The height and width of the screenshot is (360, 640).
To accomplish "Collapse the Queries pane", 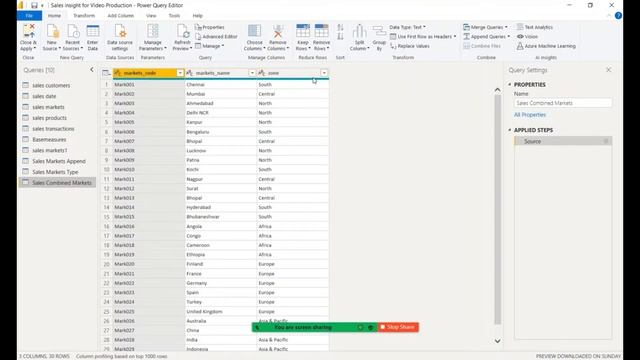I will click(91, 70).
